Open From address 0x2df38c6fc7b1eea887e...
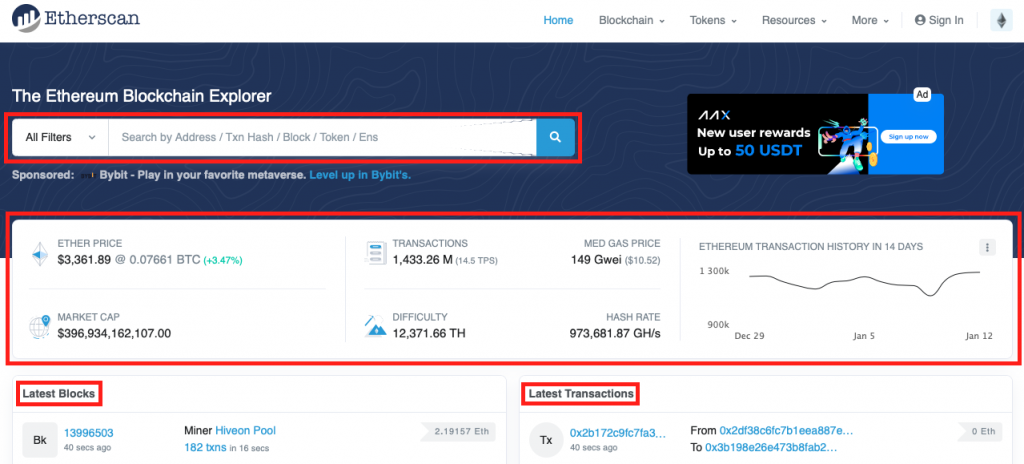This screenshot has width=1024, height=464. (x=786, y=431)
